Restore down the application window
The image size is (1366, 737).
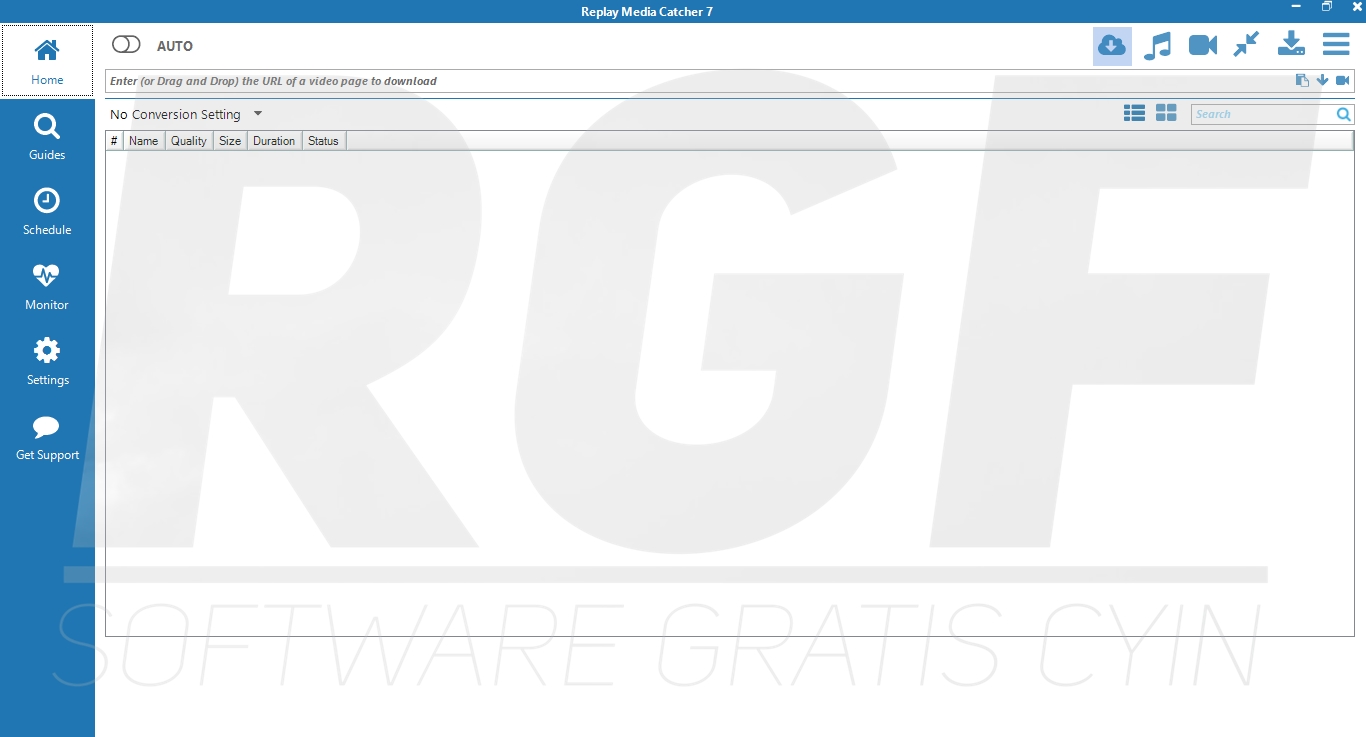pyautogui.click(x=1327, y=7)
